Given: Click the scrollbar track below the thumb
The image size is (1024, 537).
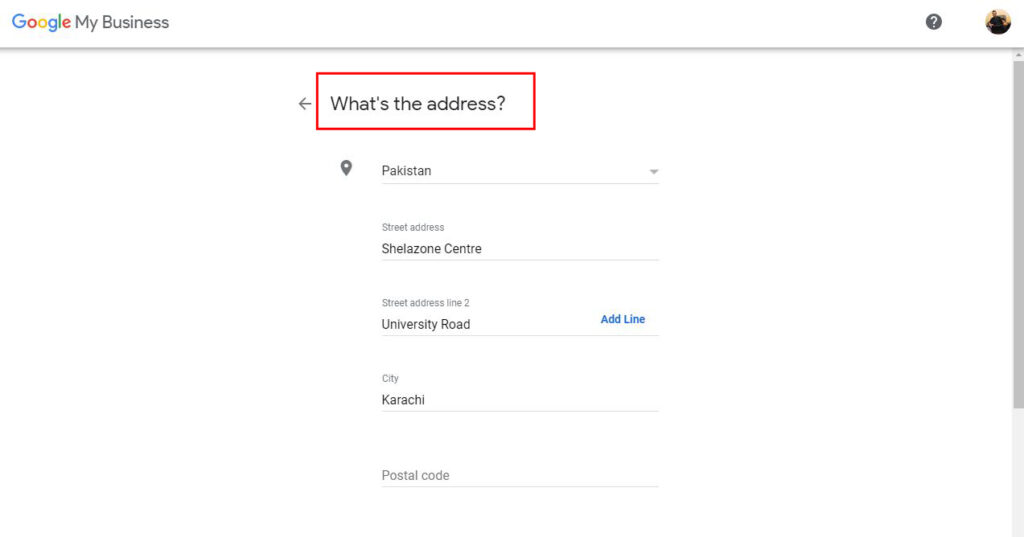Looking at the screenshot, I should pos(1018,470).
